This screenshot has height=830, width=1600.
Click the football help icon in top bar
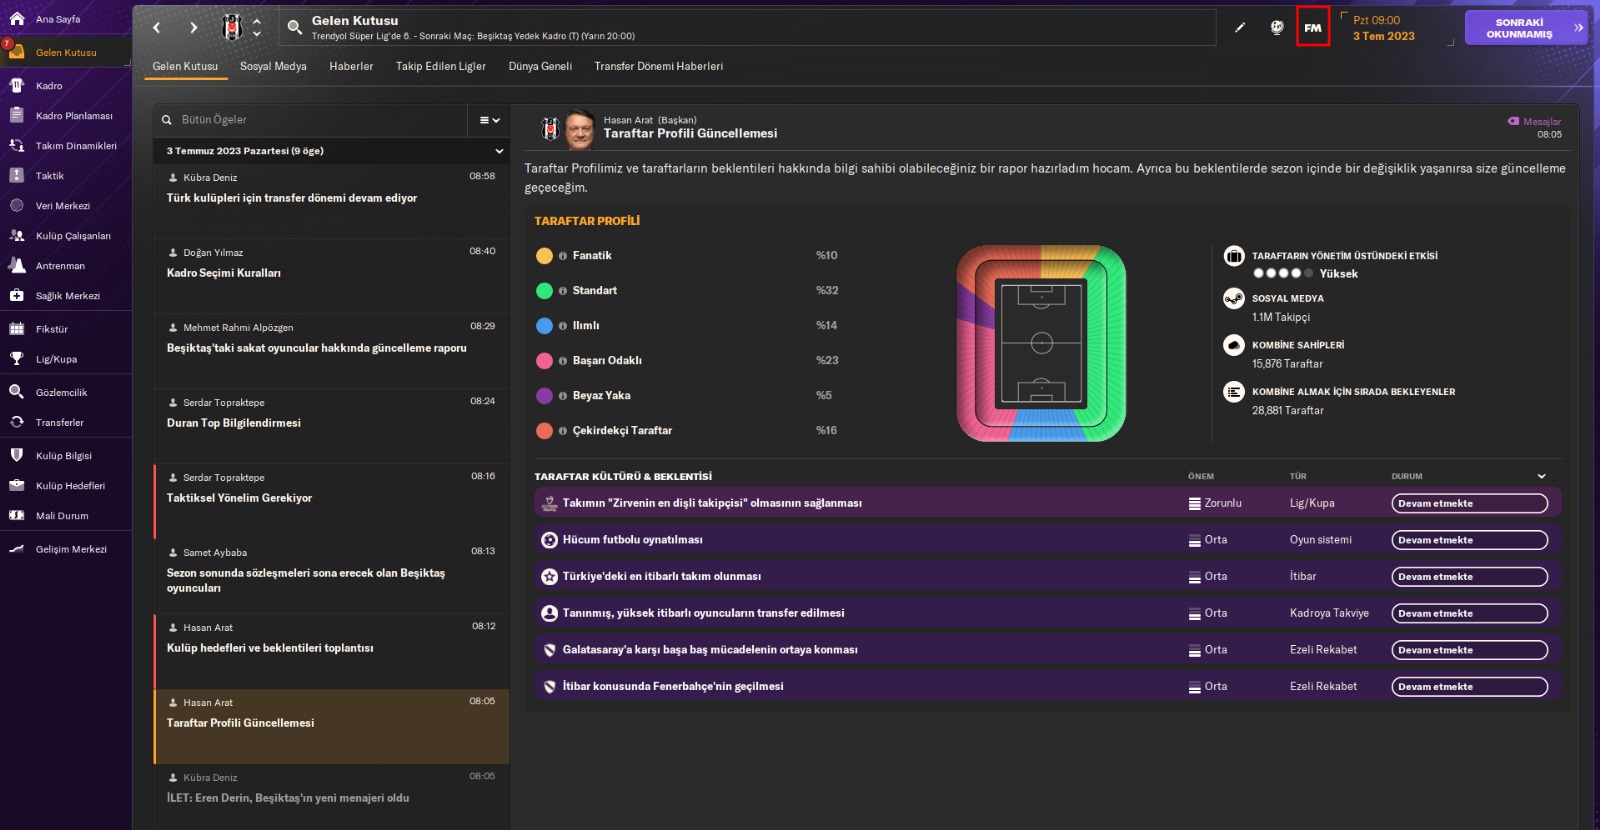(1277, 27)
